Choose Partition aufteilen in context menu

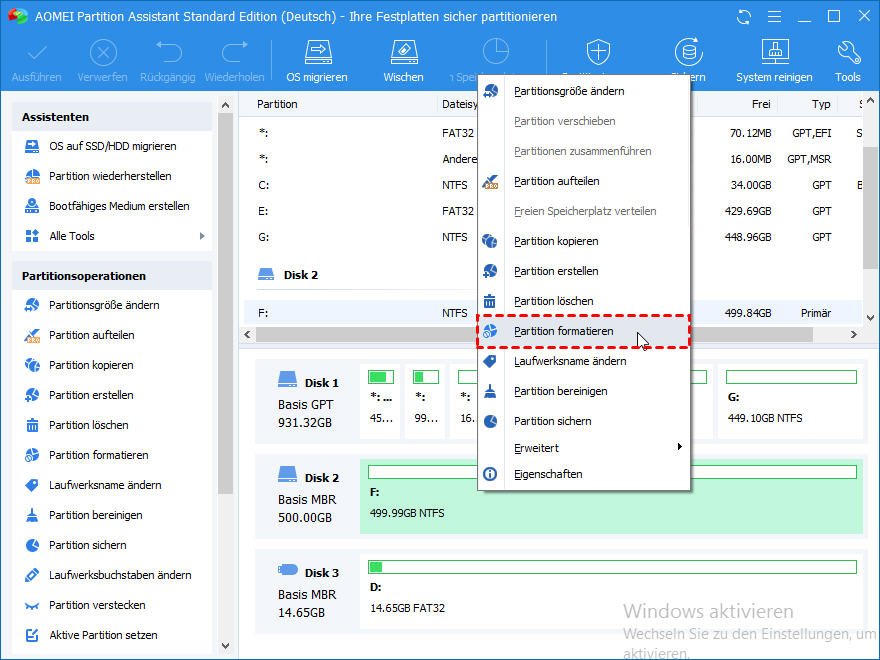pos(584,181)
